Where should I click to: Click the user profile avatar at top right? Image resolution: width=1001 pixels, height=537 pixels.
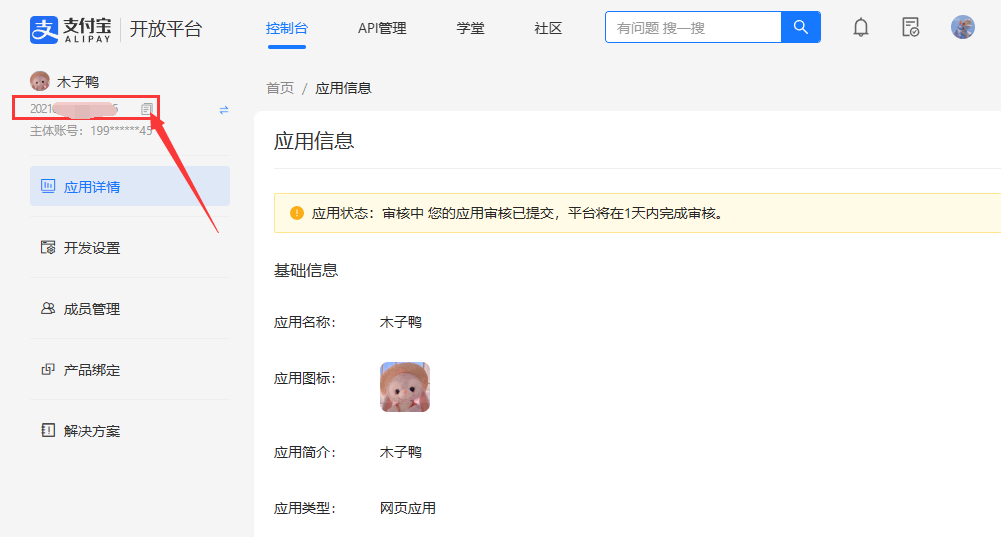coord(962,28)
